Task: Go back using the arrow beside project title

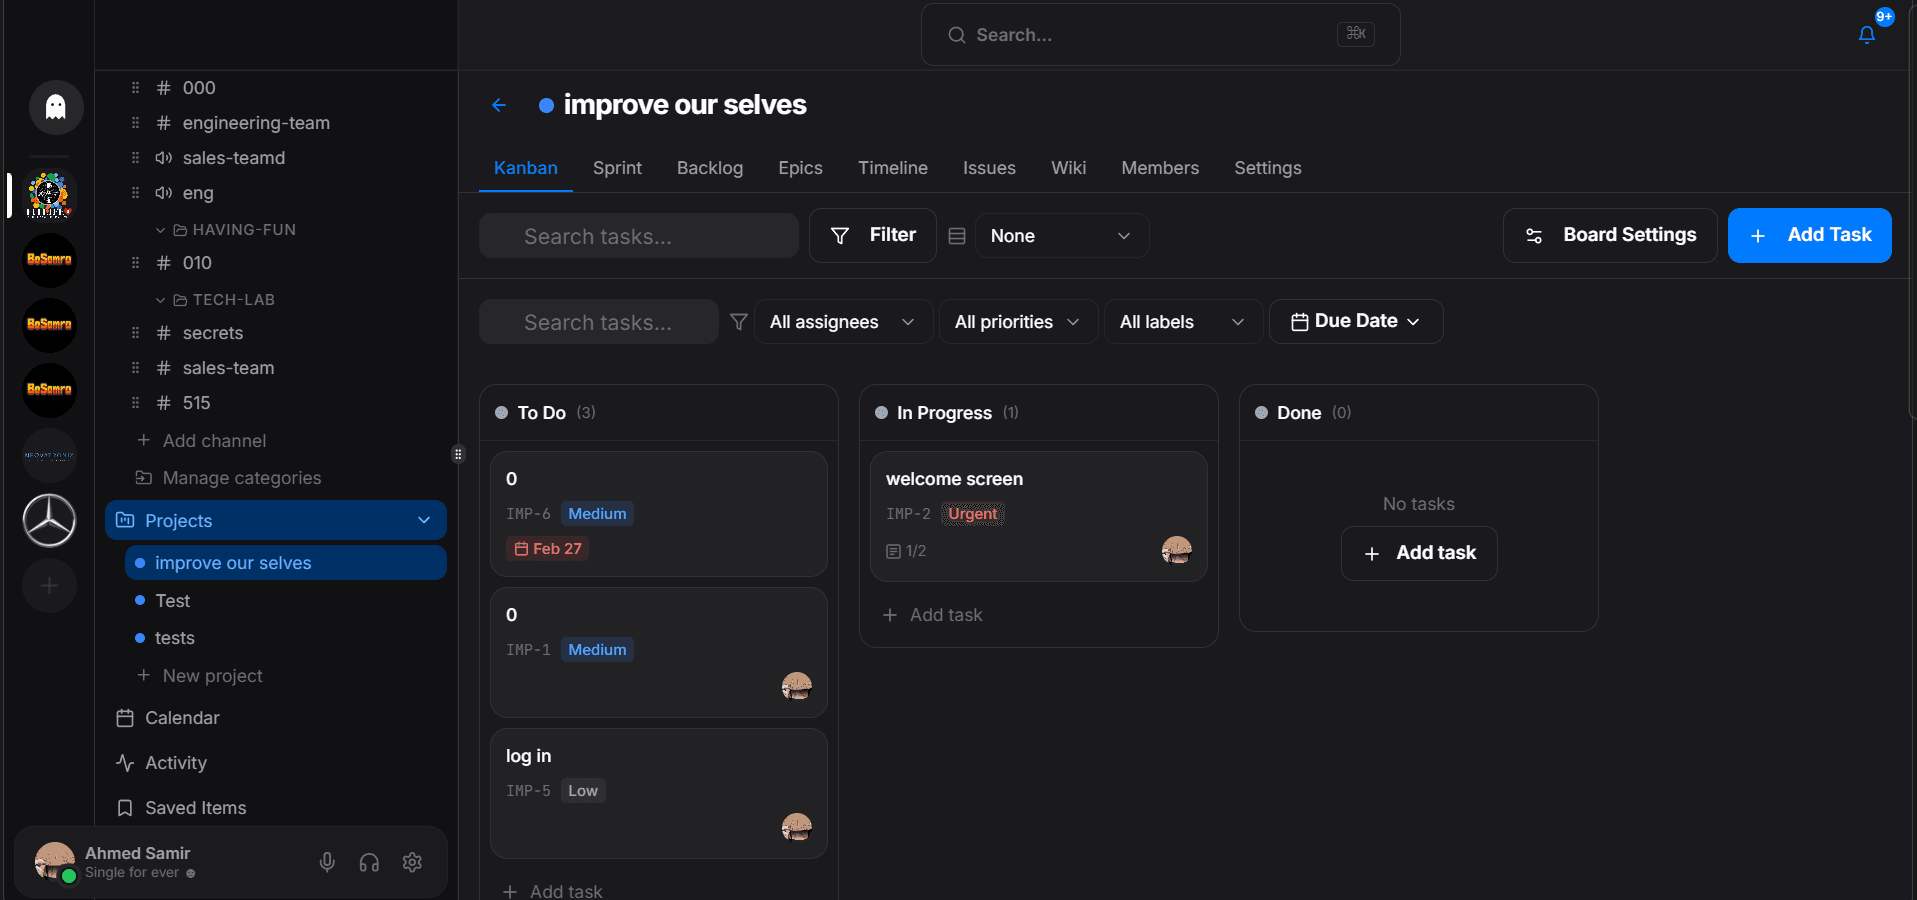Action: pos(499,105)
